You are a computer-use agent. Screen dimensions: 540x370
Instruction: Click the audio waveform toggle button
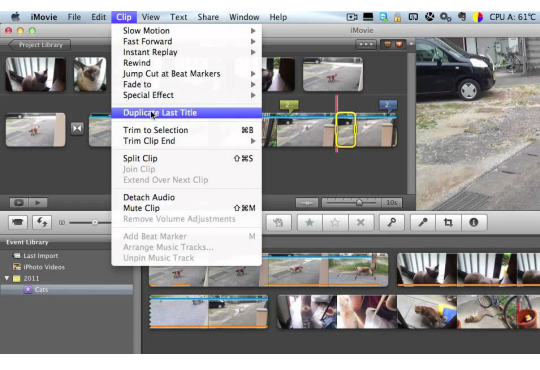[307, 203]
